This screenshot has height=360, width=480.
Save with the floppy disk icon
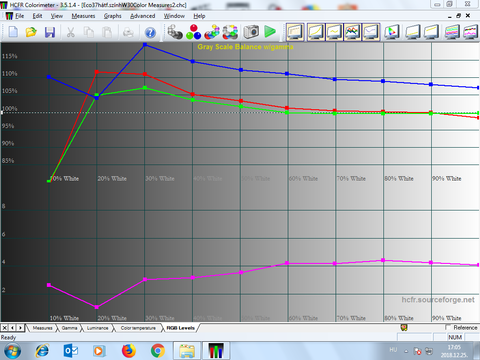coord(50,32)
